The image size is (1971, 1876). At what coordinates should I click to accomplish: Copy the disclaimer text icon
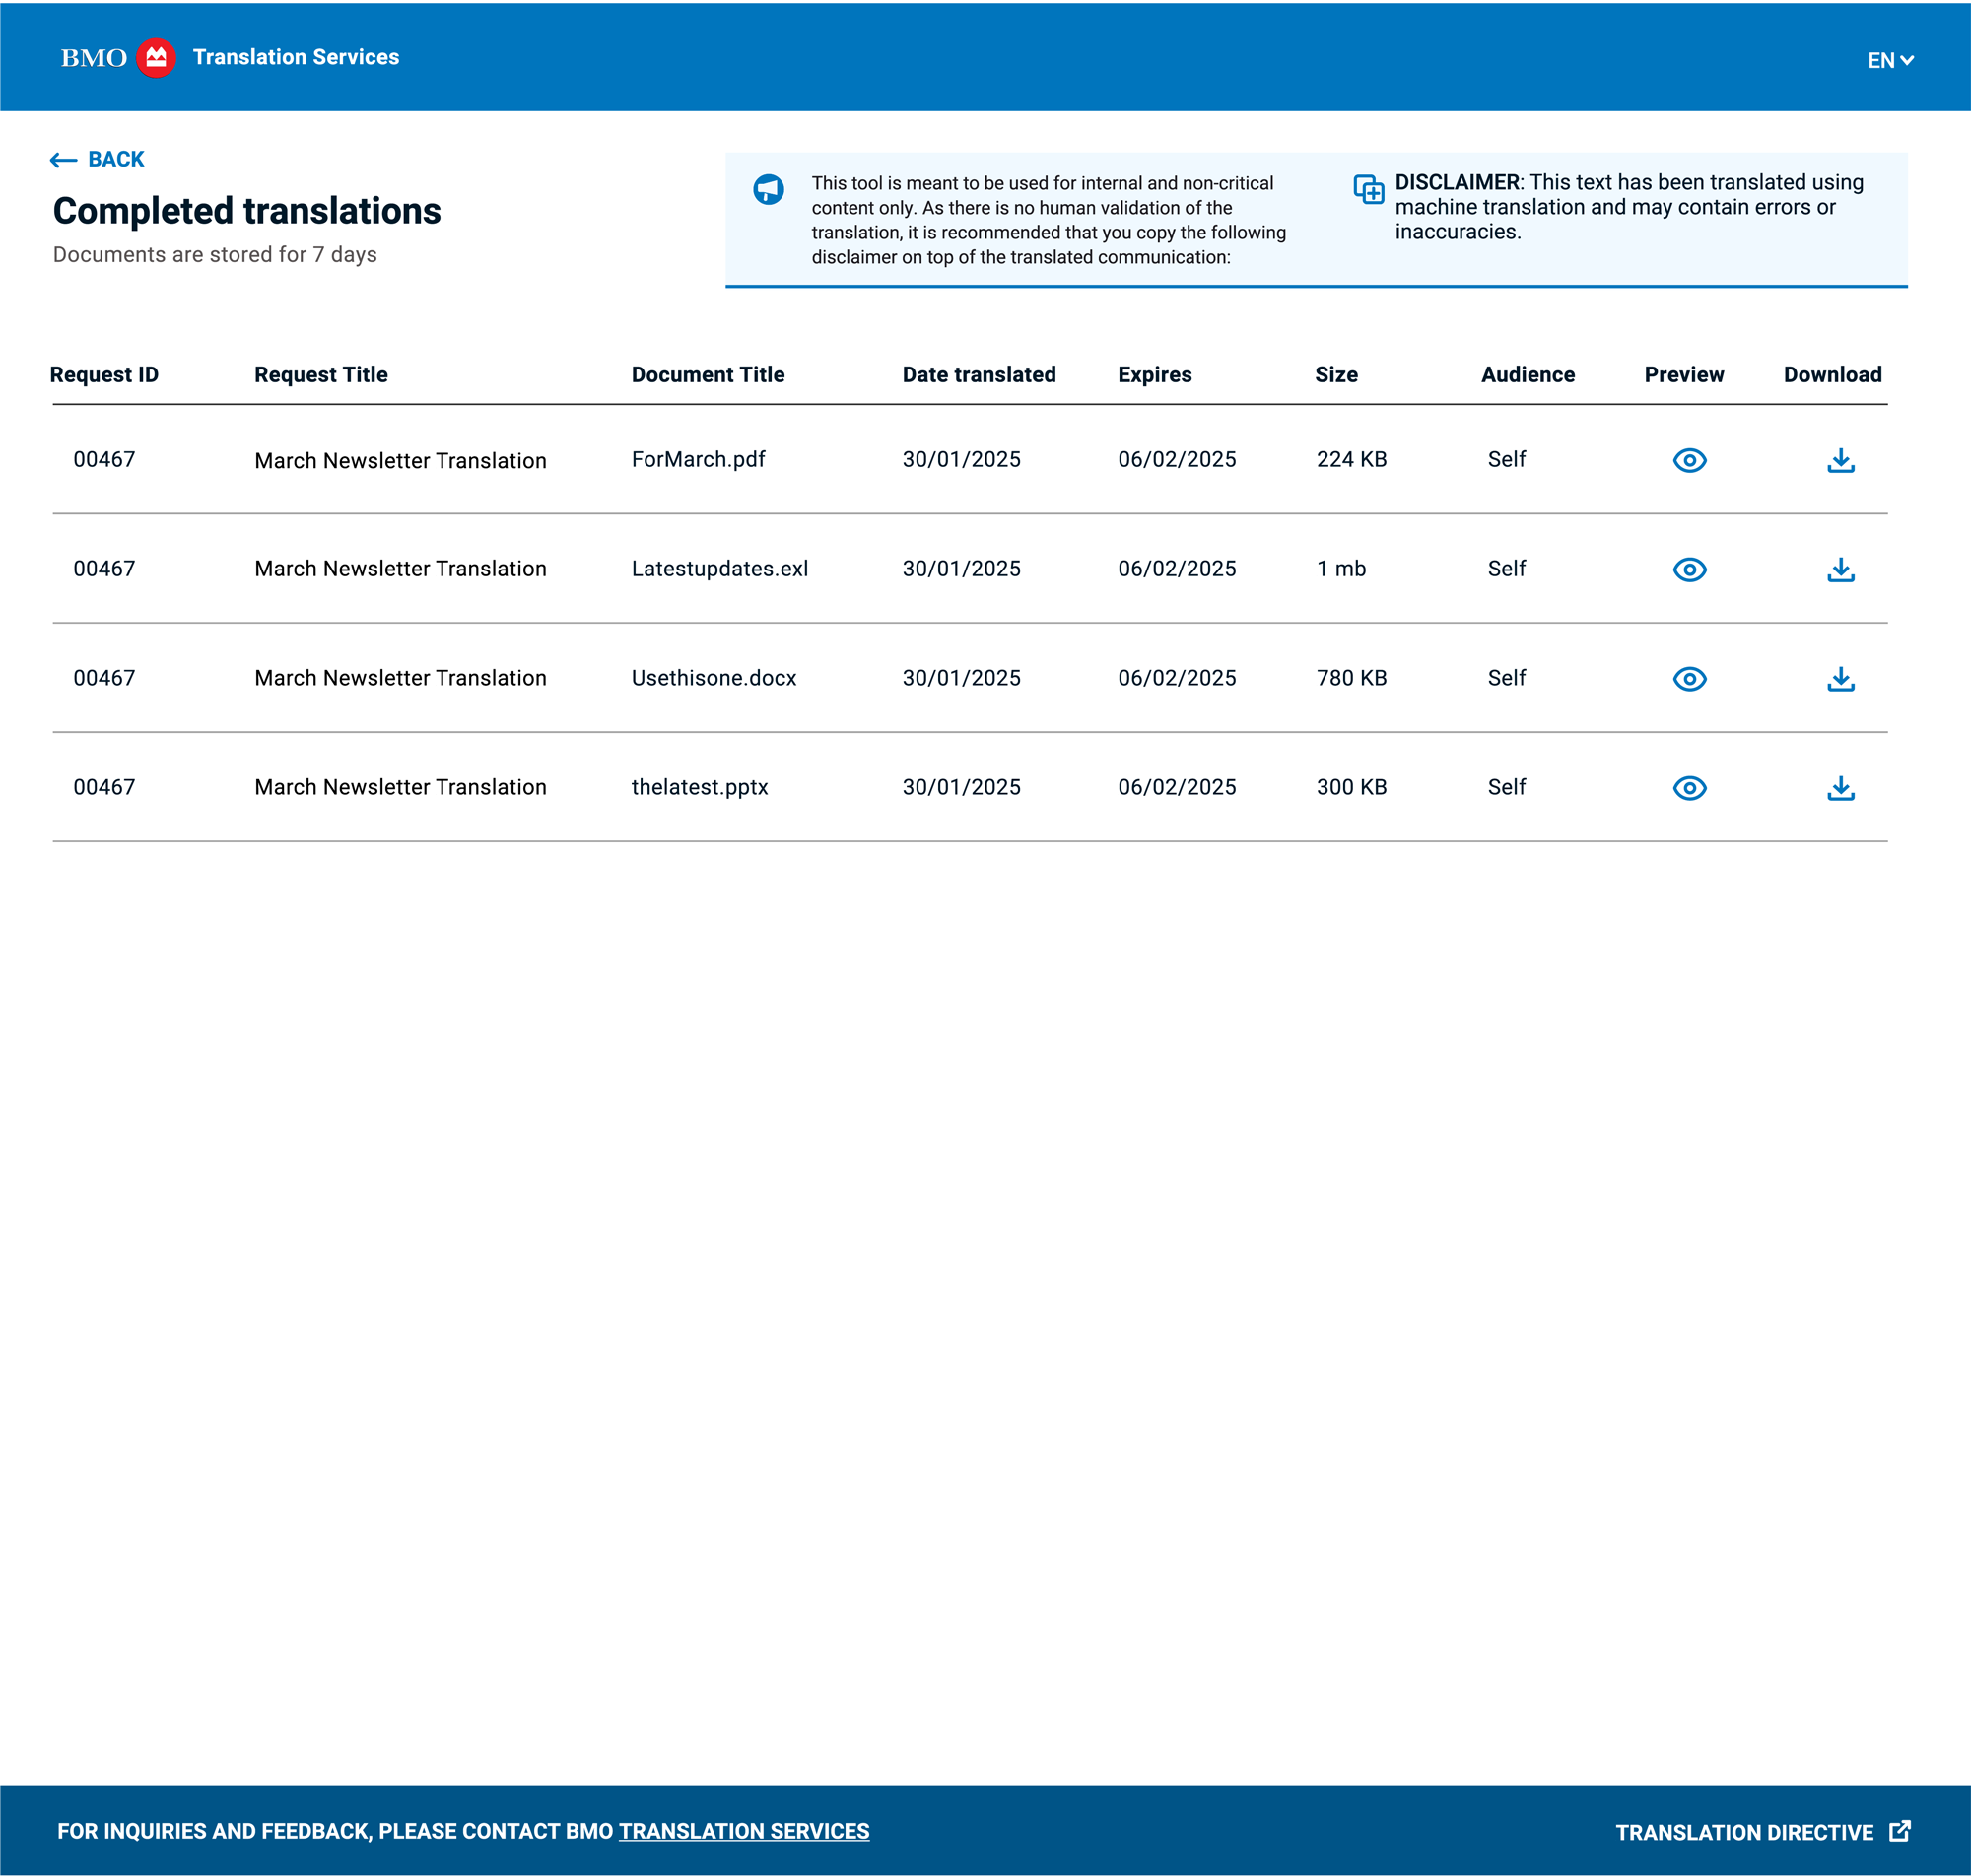tap(1368, 188)
